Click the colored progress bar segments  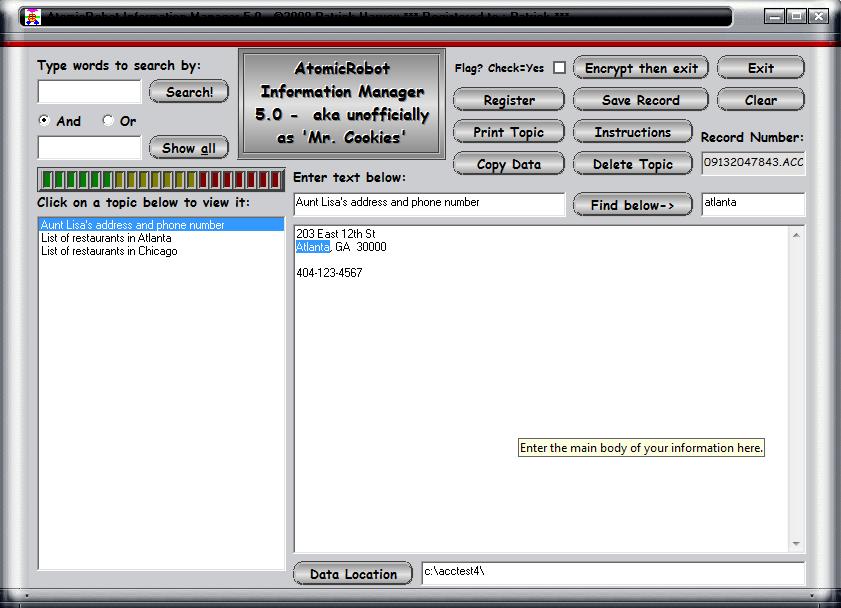pos(160,179)
